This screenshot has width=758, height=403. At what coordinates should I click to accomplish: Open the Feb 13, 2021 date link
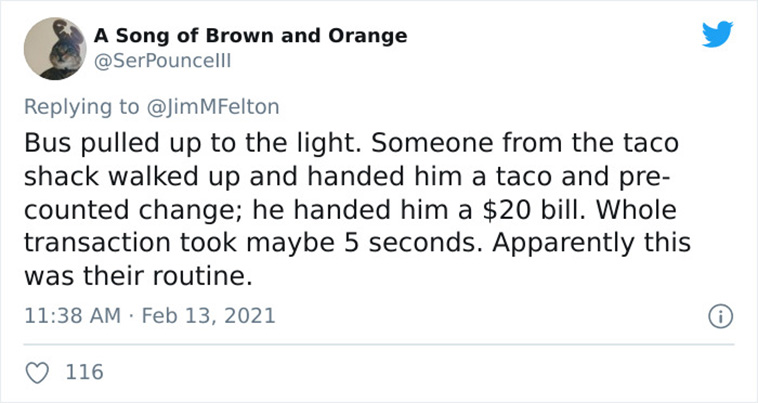point(208,316)
